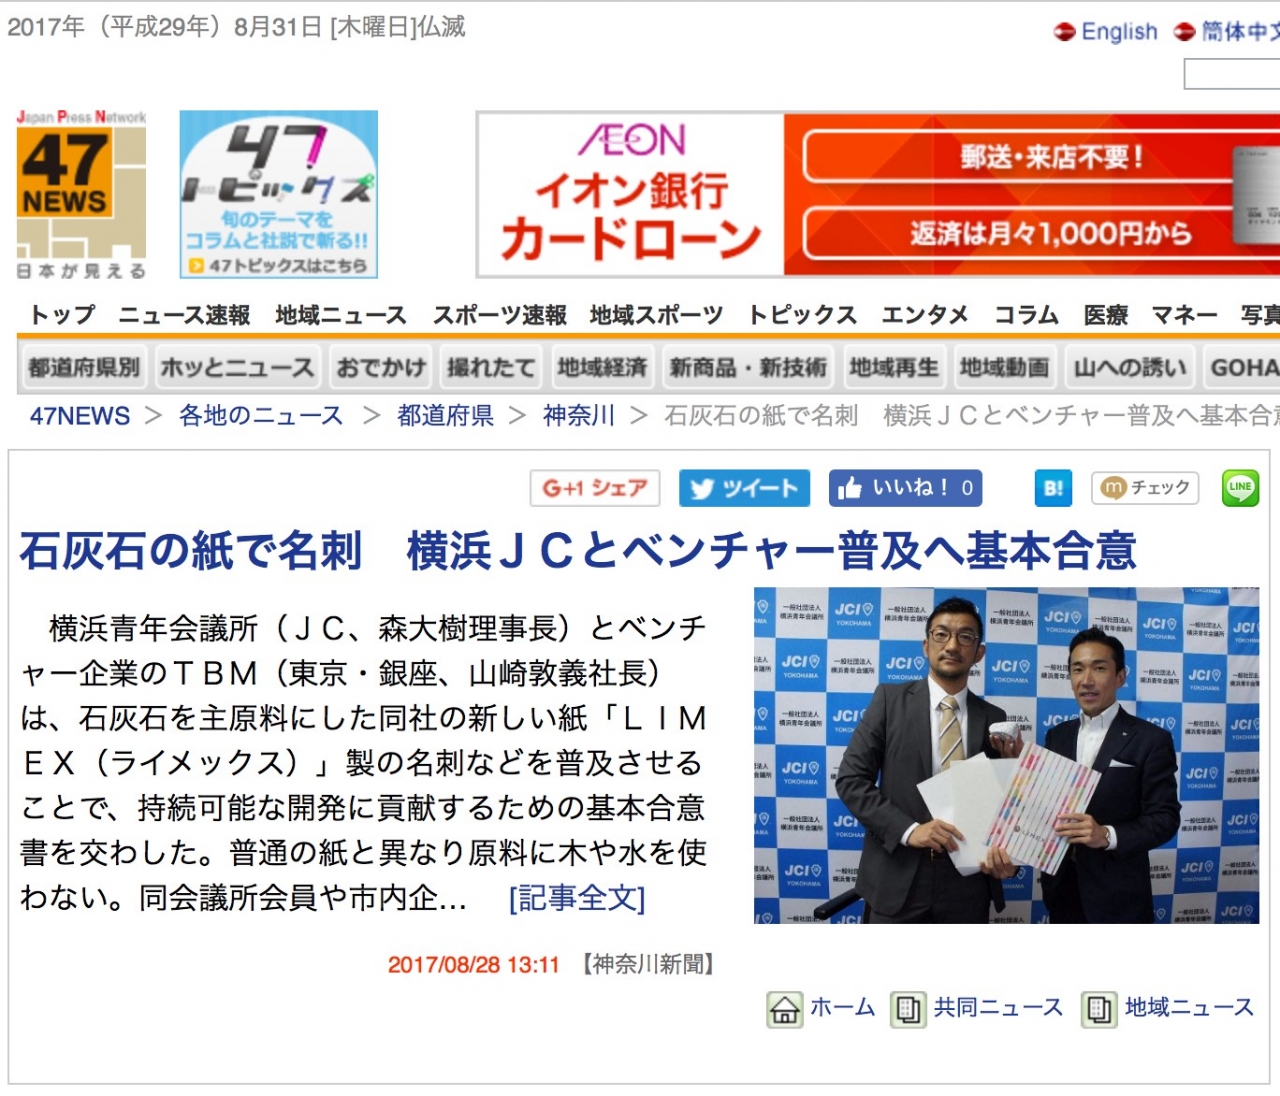Open the 地域経済 tab
Screen dimensions: 1280x1096
click(x=602, y=368)
